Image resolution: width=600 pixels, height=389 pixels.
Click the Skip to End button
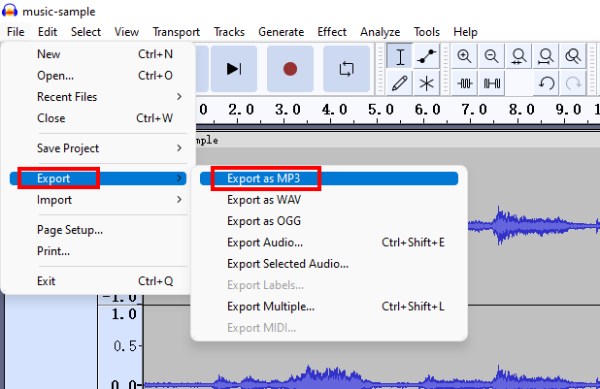tap(234, 69)
